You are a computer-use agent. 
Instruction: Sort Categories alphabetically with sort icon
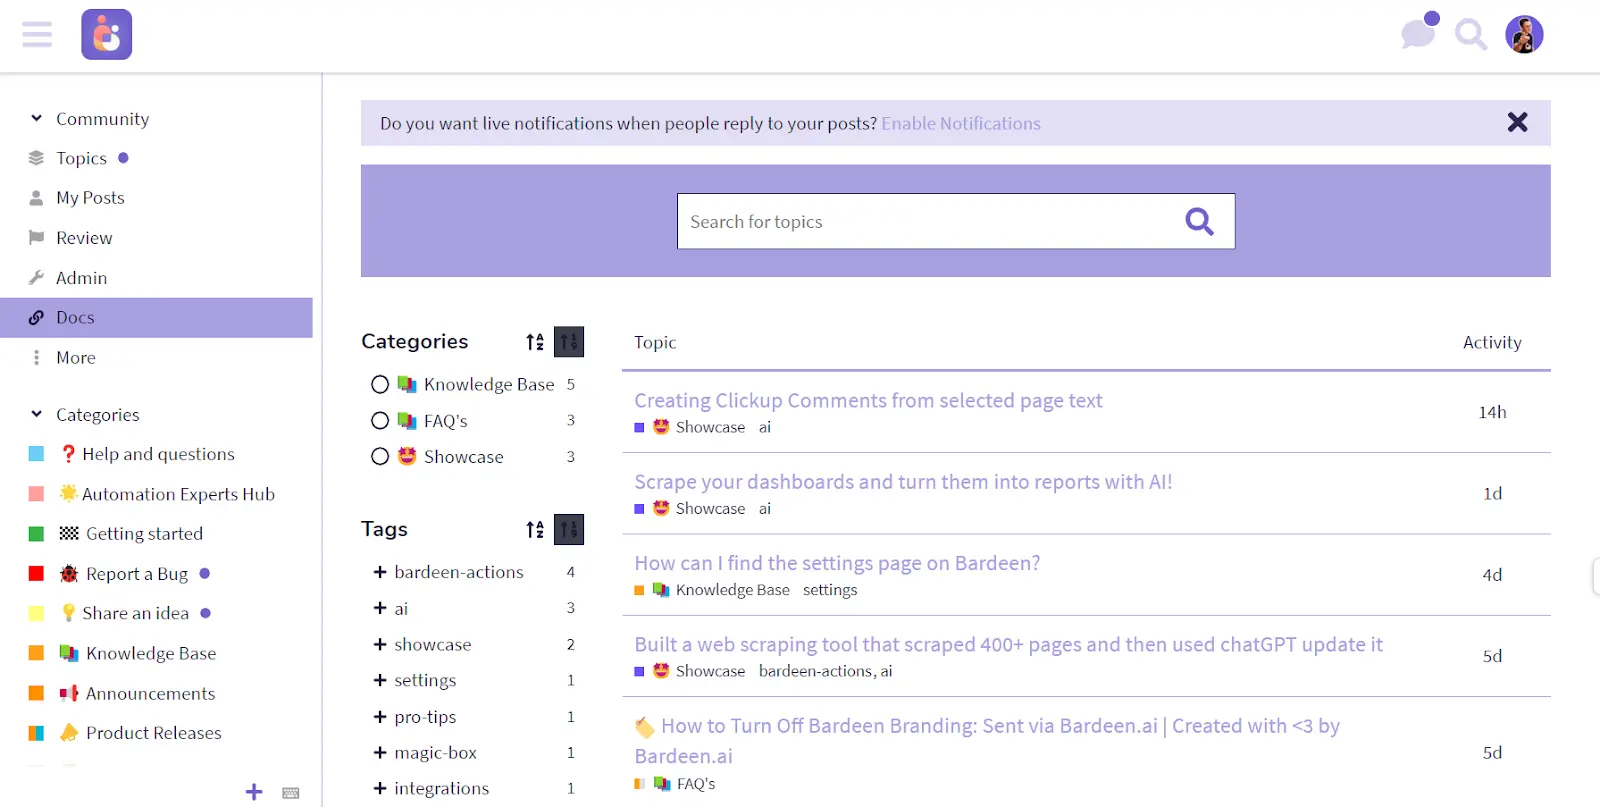tap(535, 342)
